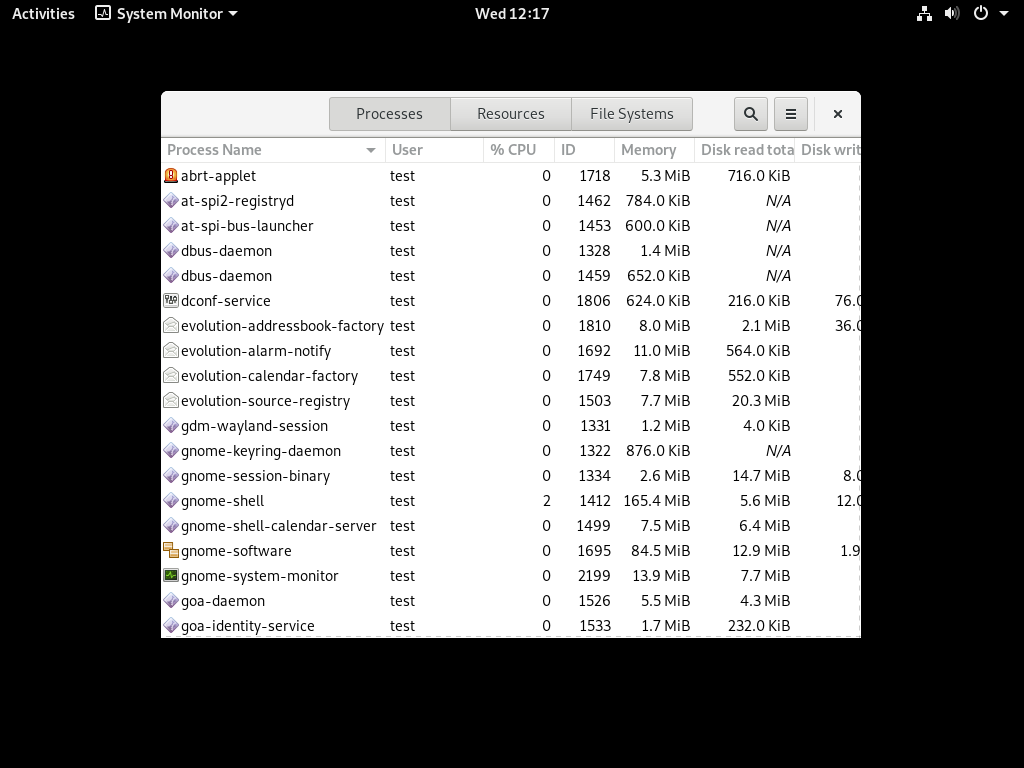Image resolution: width=1024 pixels, height=768 pixels.
Task: Select the gdm-wayland-session process name
Action: click(255, 426)
